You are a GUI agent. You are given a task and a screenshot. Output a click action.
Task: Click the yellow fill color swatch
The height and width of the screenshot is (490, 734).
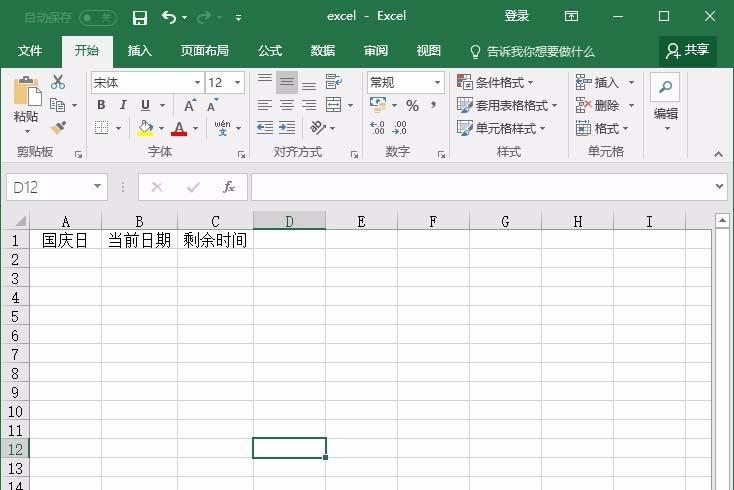pos(146,128)
